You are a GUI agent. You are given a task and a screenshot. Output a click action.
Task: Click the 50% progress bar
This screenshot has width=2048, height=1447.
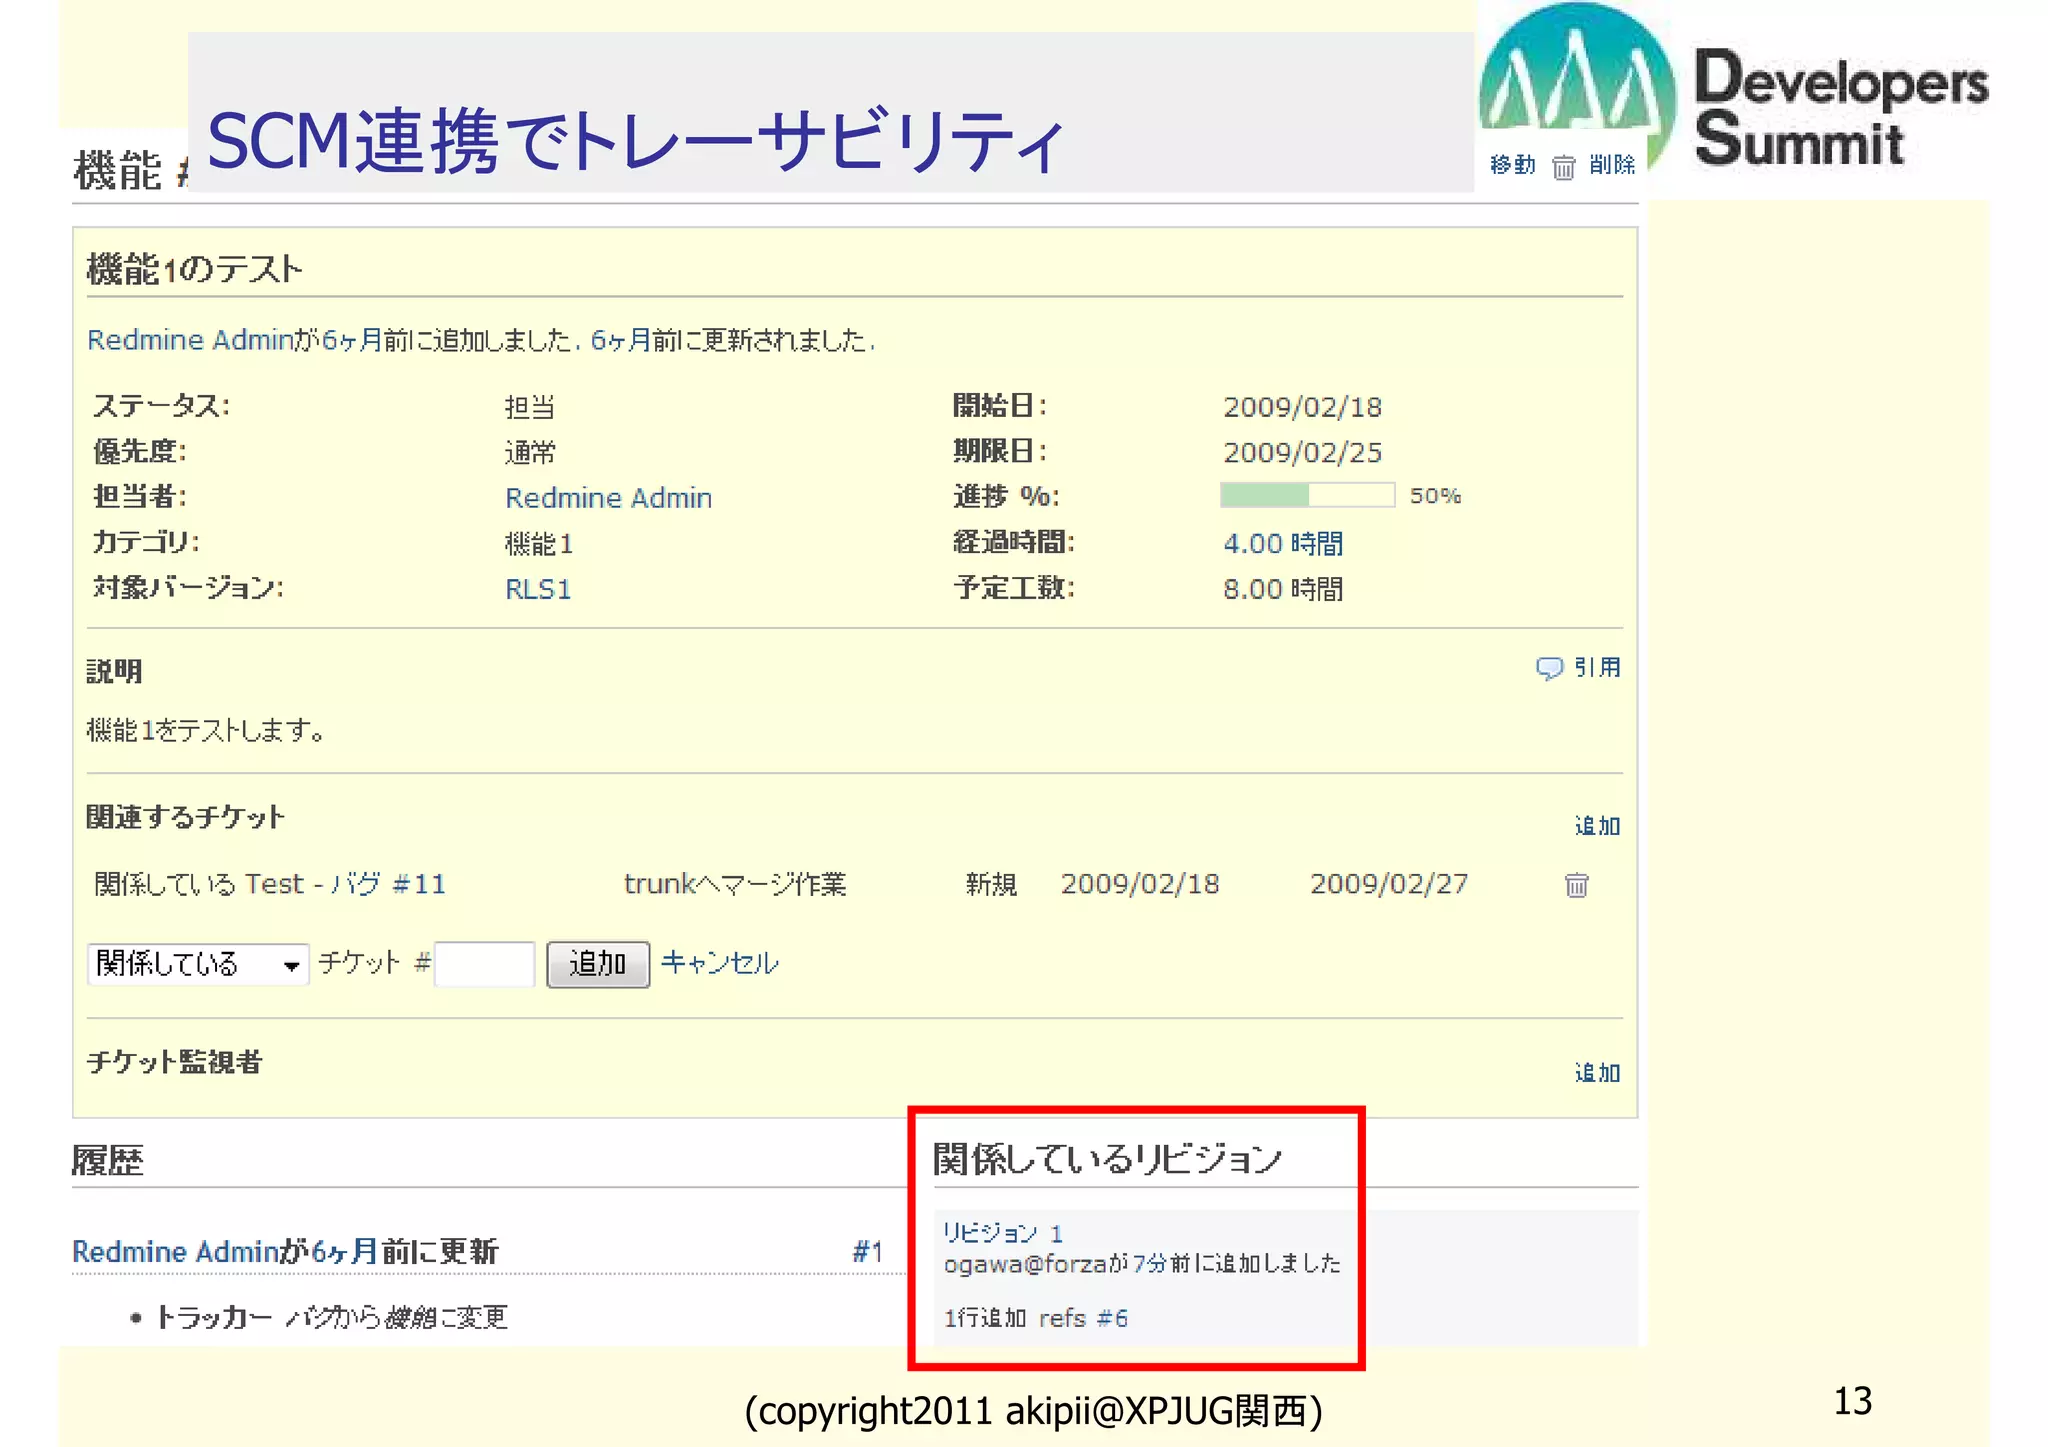click(1307, 495)
